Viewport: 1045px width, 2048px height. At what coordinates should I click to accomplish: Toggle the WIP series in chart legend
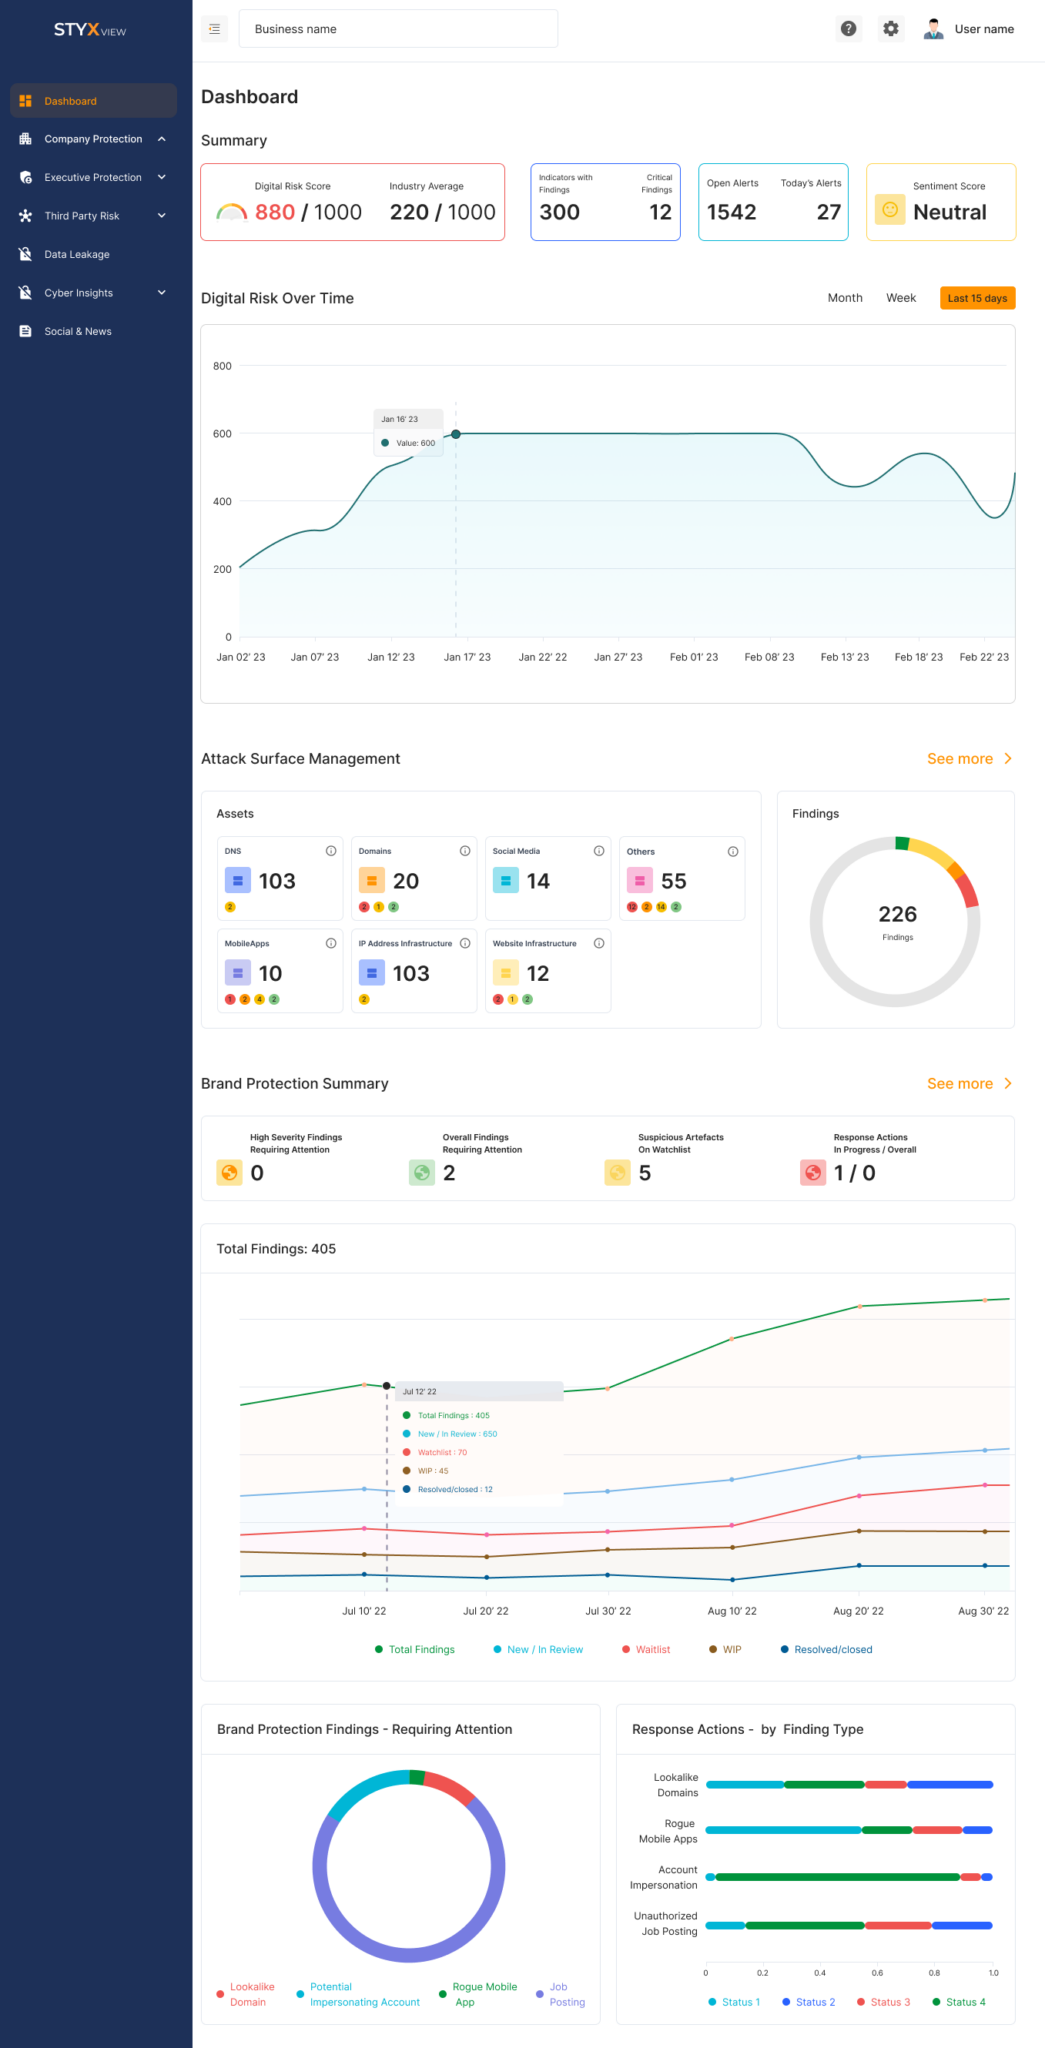tap(725, 1649)
